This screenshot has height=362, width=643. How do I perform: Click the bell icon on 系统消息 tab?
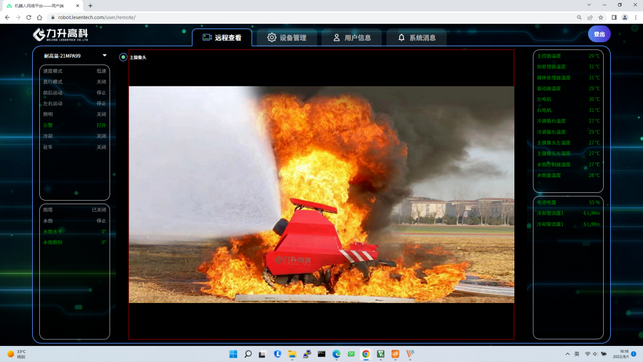tap(401, 37)
